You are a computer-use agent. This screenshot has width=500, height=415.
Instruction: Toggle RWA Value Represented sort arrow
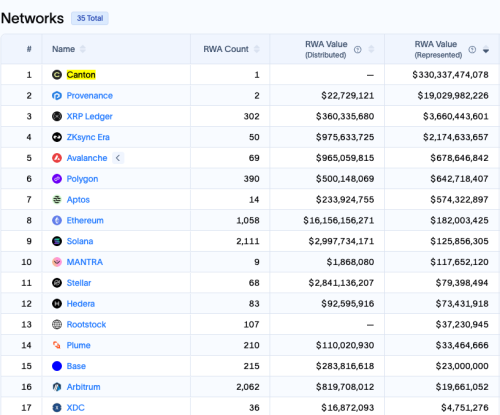click(x=486, y=50)
